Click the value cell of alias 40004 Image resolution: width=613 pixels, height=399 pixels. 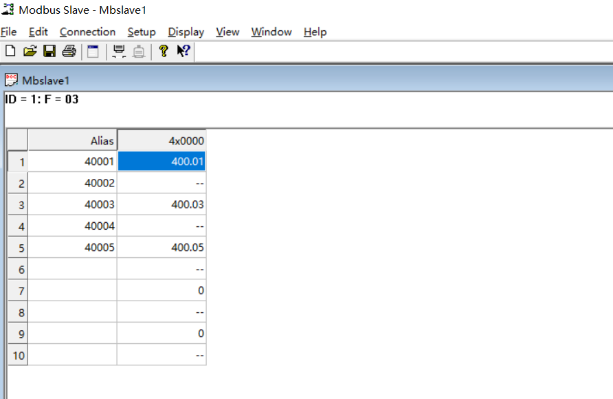[x=161, y=226]
